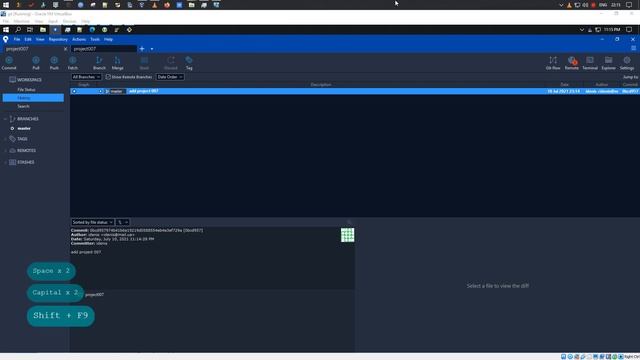The width and height of the screenshot is (640, 360).
Task: Fetch from remote using Fetch icon
Action: click(73, 63)
